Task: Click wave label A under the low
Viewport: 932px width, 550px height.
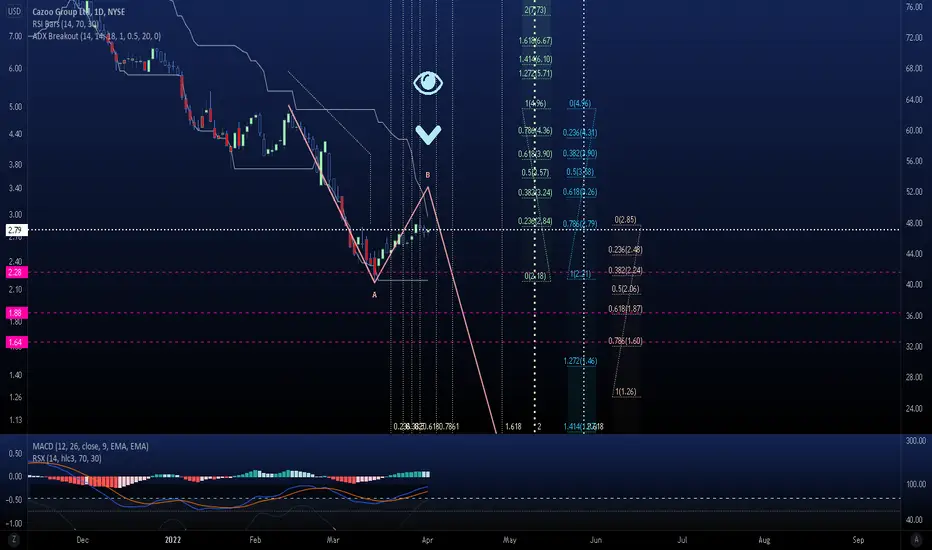Action: point(374,294)
